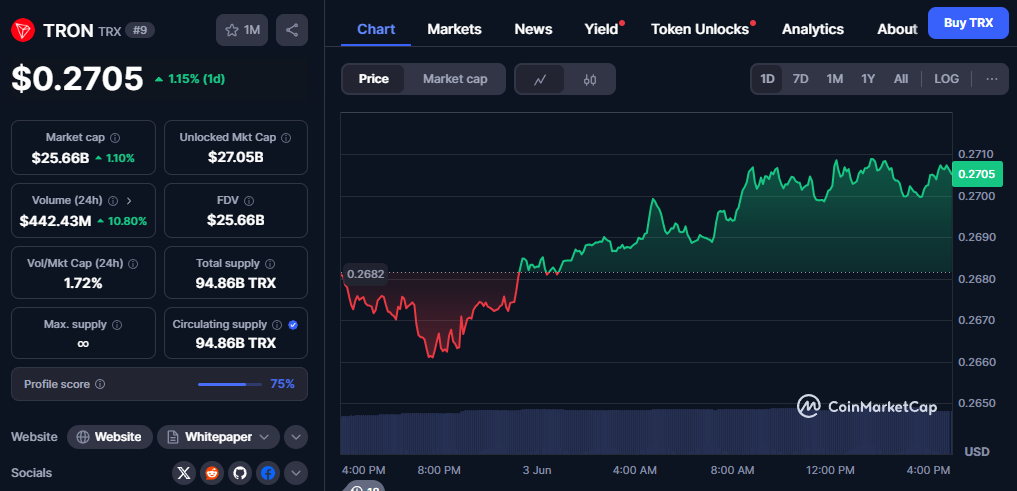This screenshot has width=1017, height=491.
Task: Select the Market cap chart toggle
Action: click(455, 79)
